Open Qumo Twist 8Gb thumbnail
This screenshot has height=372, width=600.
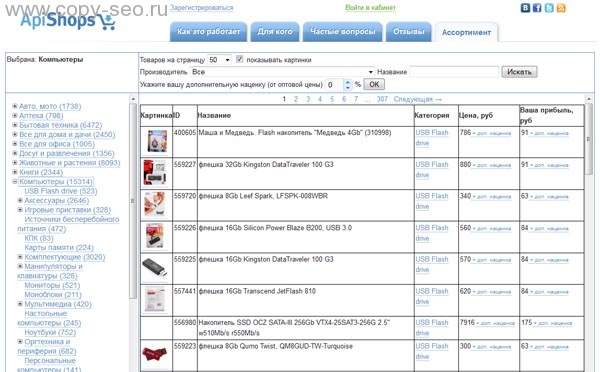(x=155, y=354)
